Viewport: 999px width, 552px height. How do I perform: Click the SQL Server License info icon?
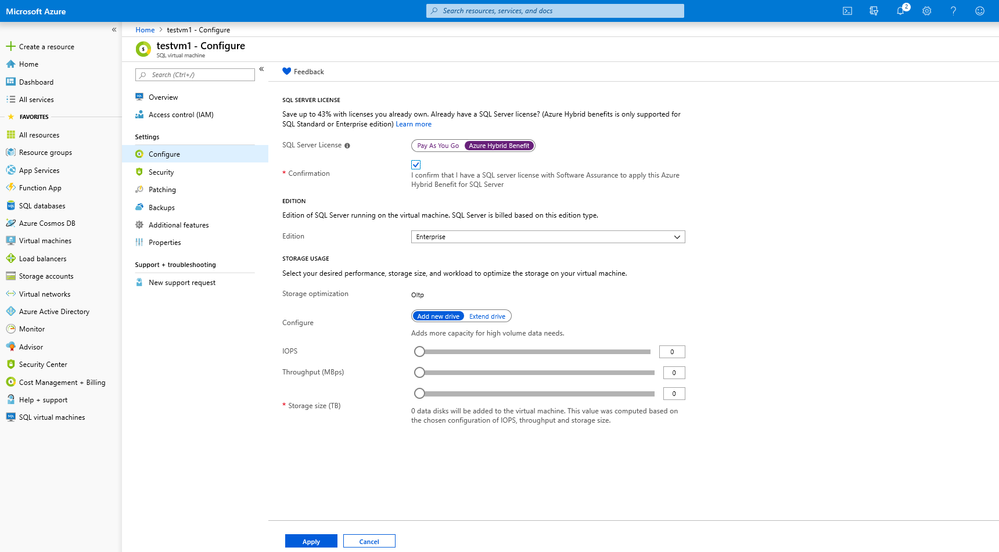pos(347,145)
